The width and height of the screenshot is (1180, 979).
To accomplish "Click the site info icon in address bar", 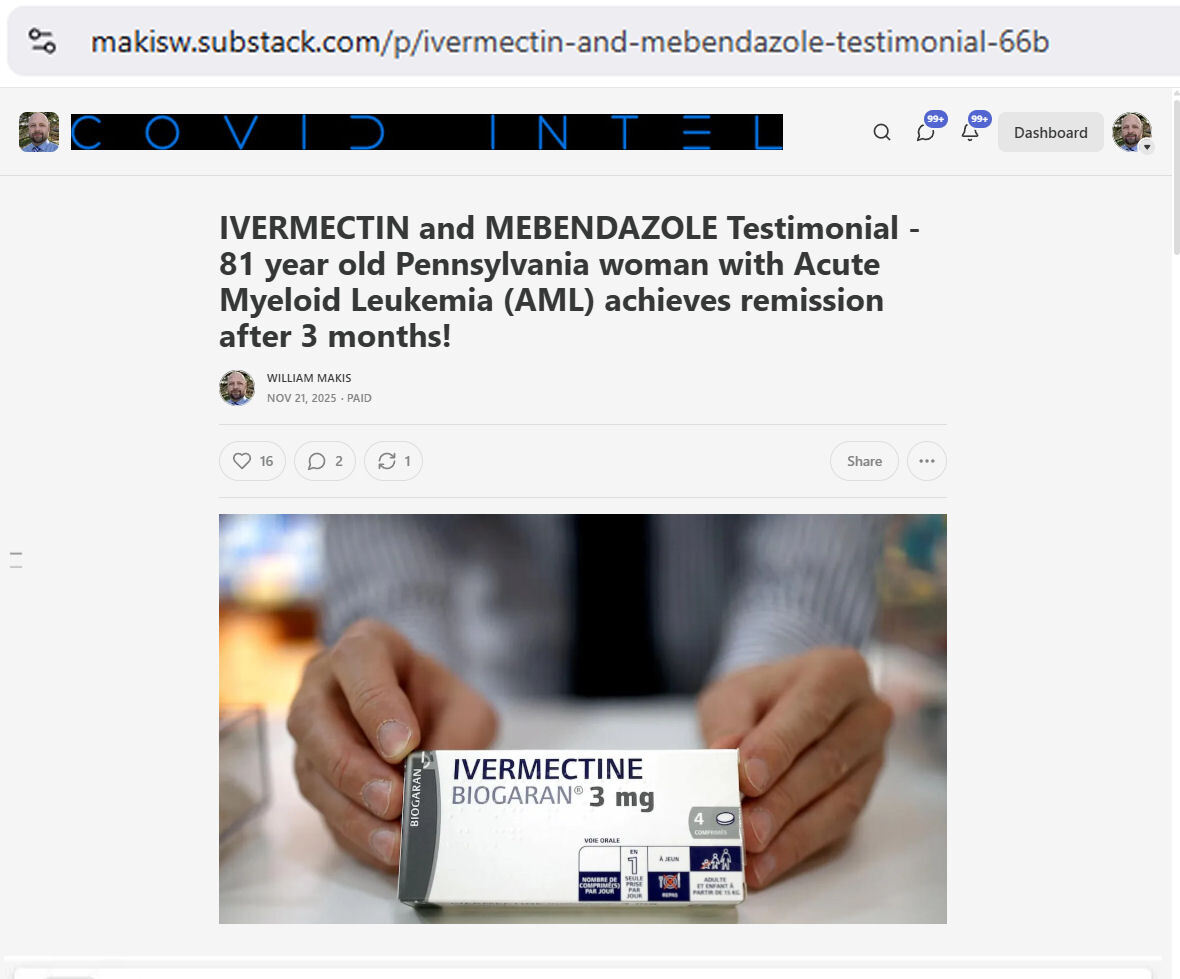I will point(42,41).
